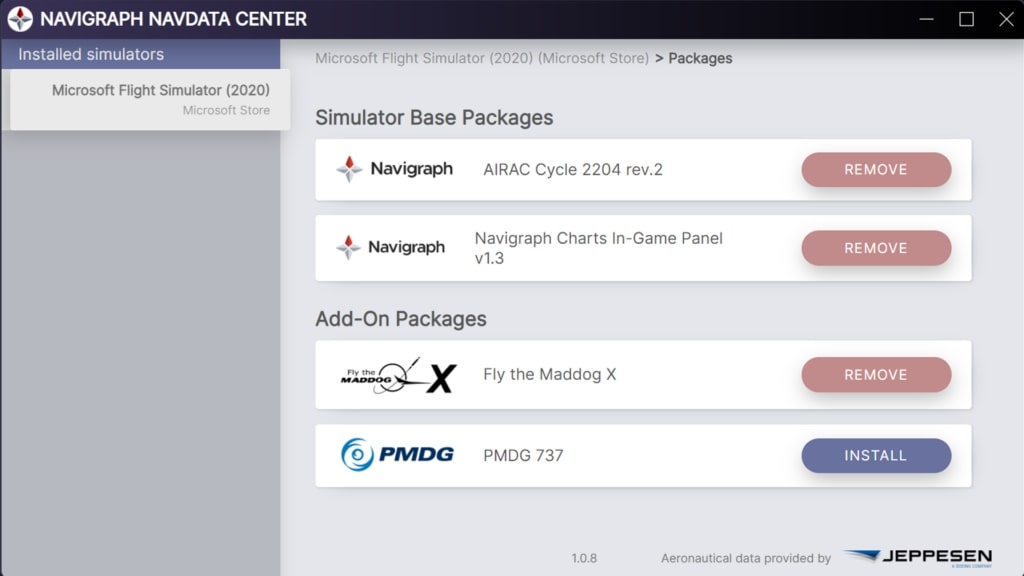Click the Navigraph compass logo in title bar
1024x576 pixels.
[x=20, y=19]
